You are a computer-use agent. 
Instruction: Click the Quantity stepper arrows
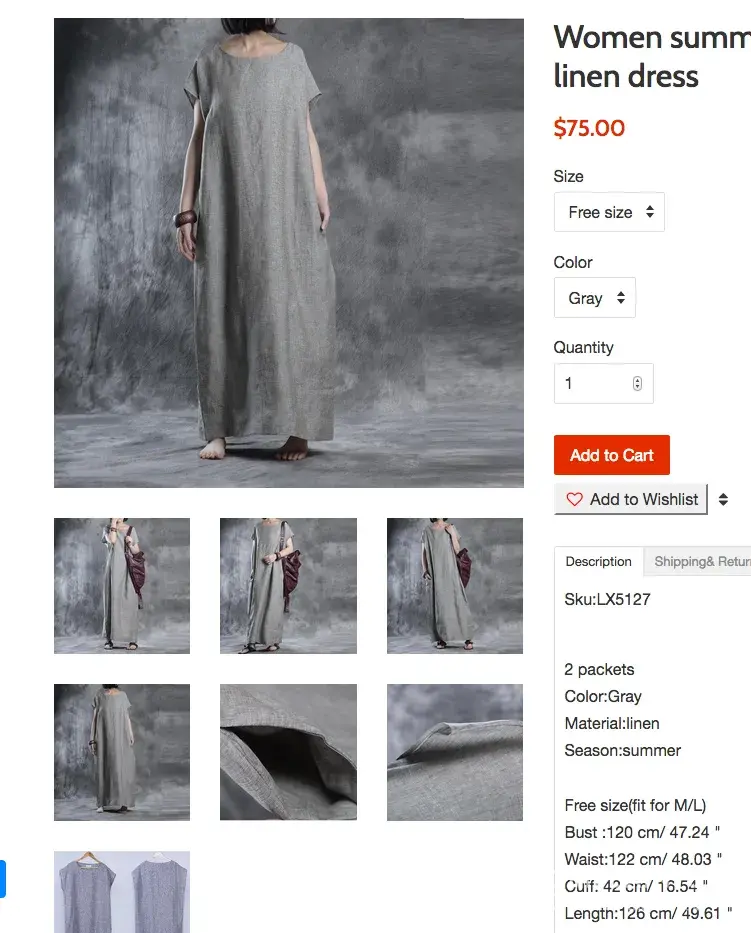[637, 383]
